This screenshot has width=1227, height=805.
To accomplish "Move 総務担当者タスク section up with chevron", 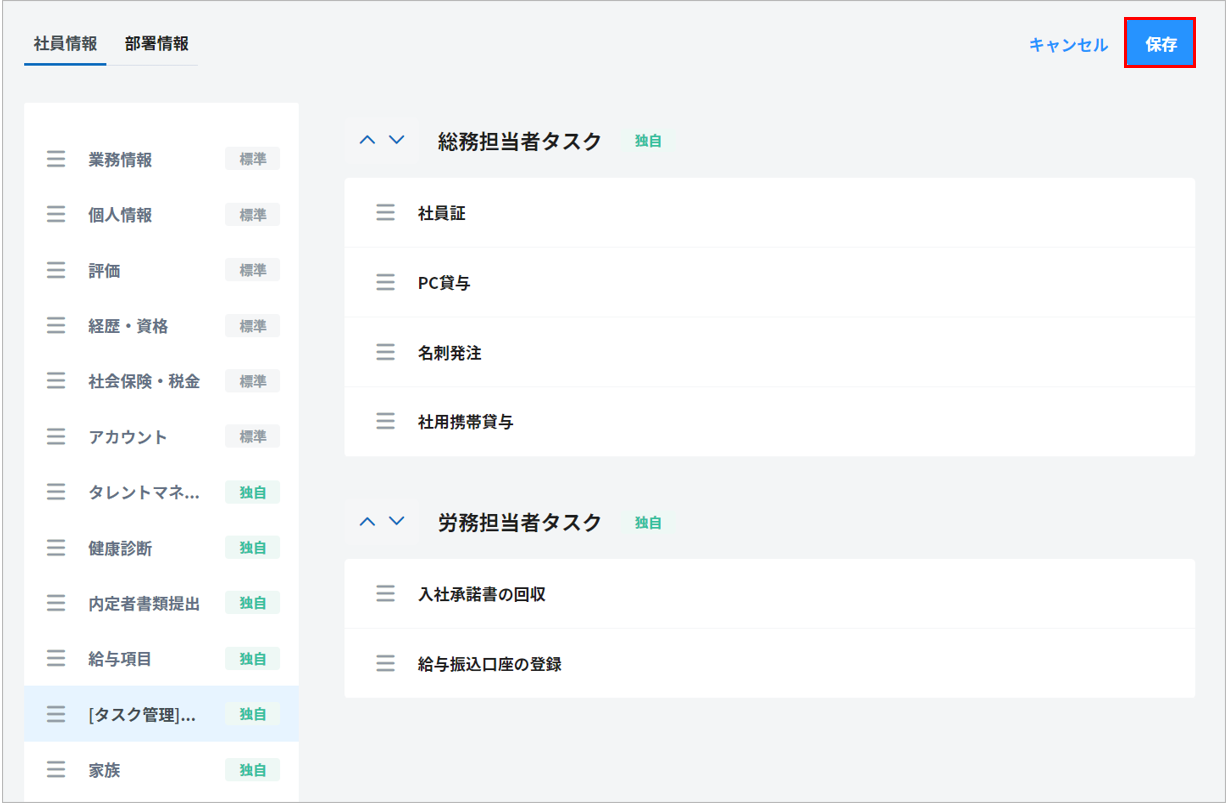I will point(367,141).
